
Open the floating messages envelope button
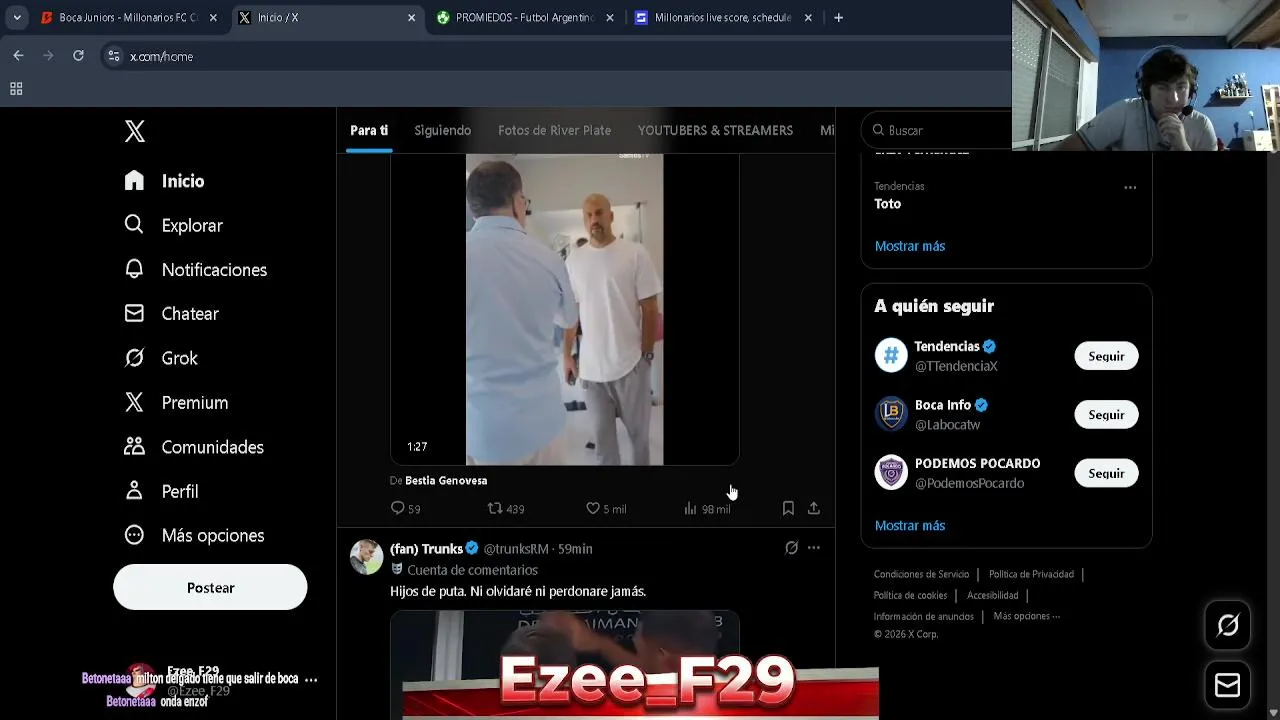pyautogui.click(x=1228, y=685)
